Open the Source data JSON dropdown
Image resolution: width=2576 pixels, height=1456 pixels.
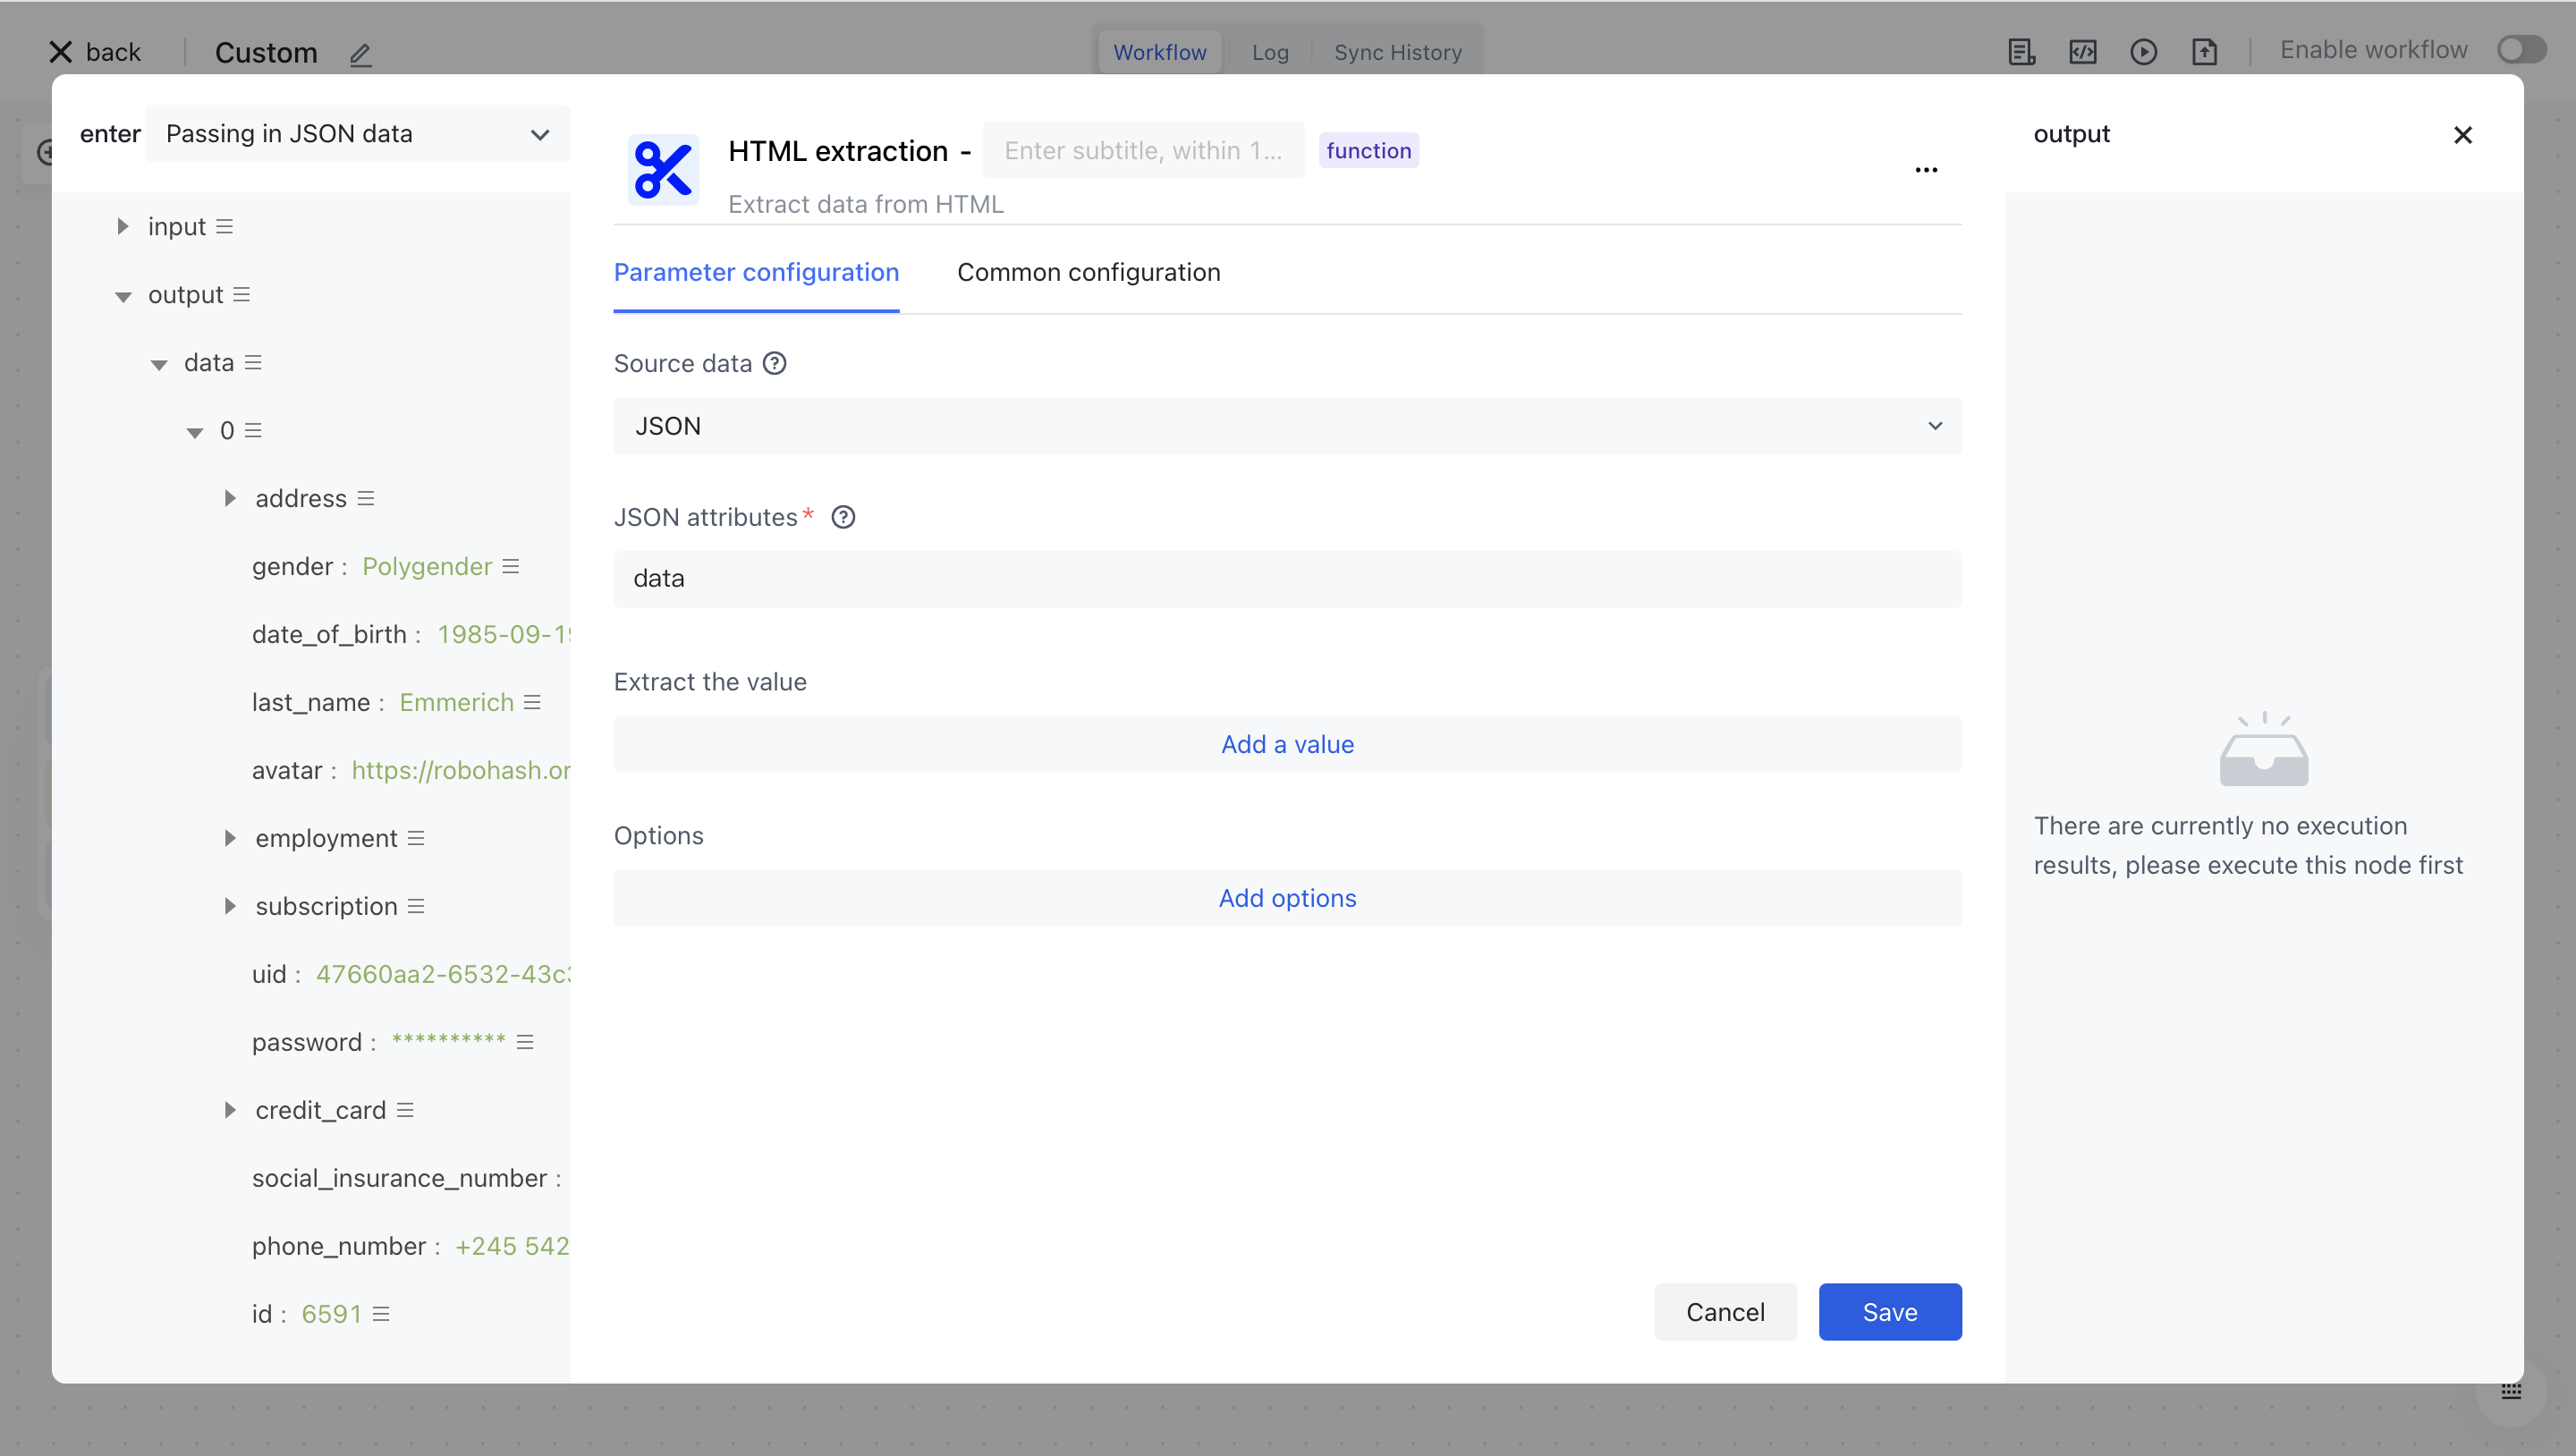1287,426
